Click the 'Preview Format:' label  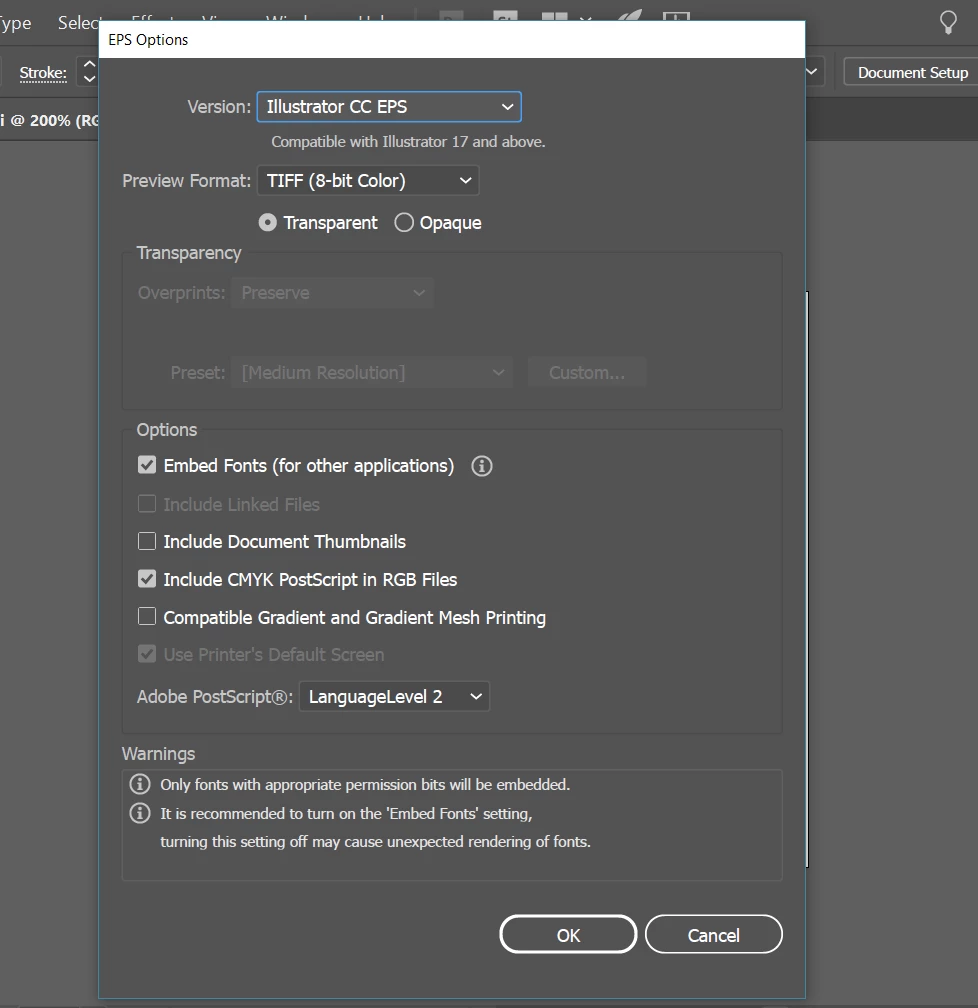click(186, 181)
